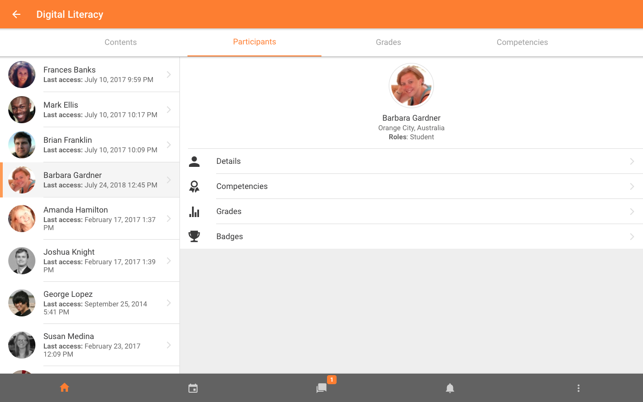Image resolution: width=643 pixels, height=402 pixels.
Task: Expand the Competencies row chevron
Action: pyautogui.click(x=632, y=186)
